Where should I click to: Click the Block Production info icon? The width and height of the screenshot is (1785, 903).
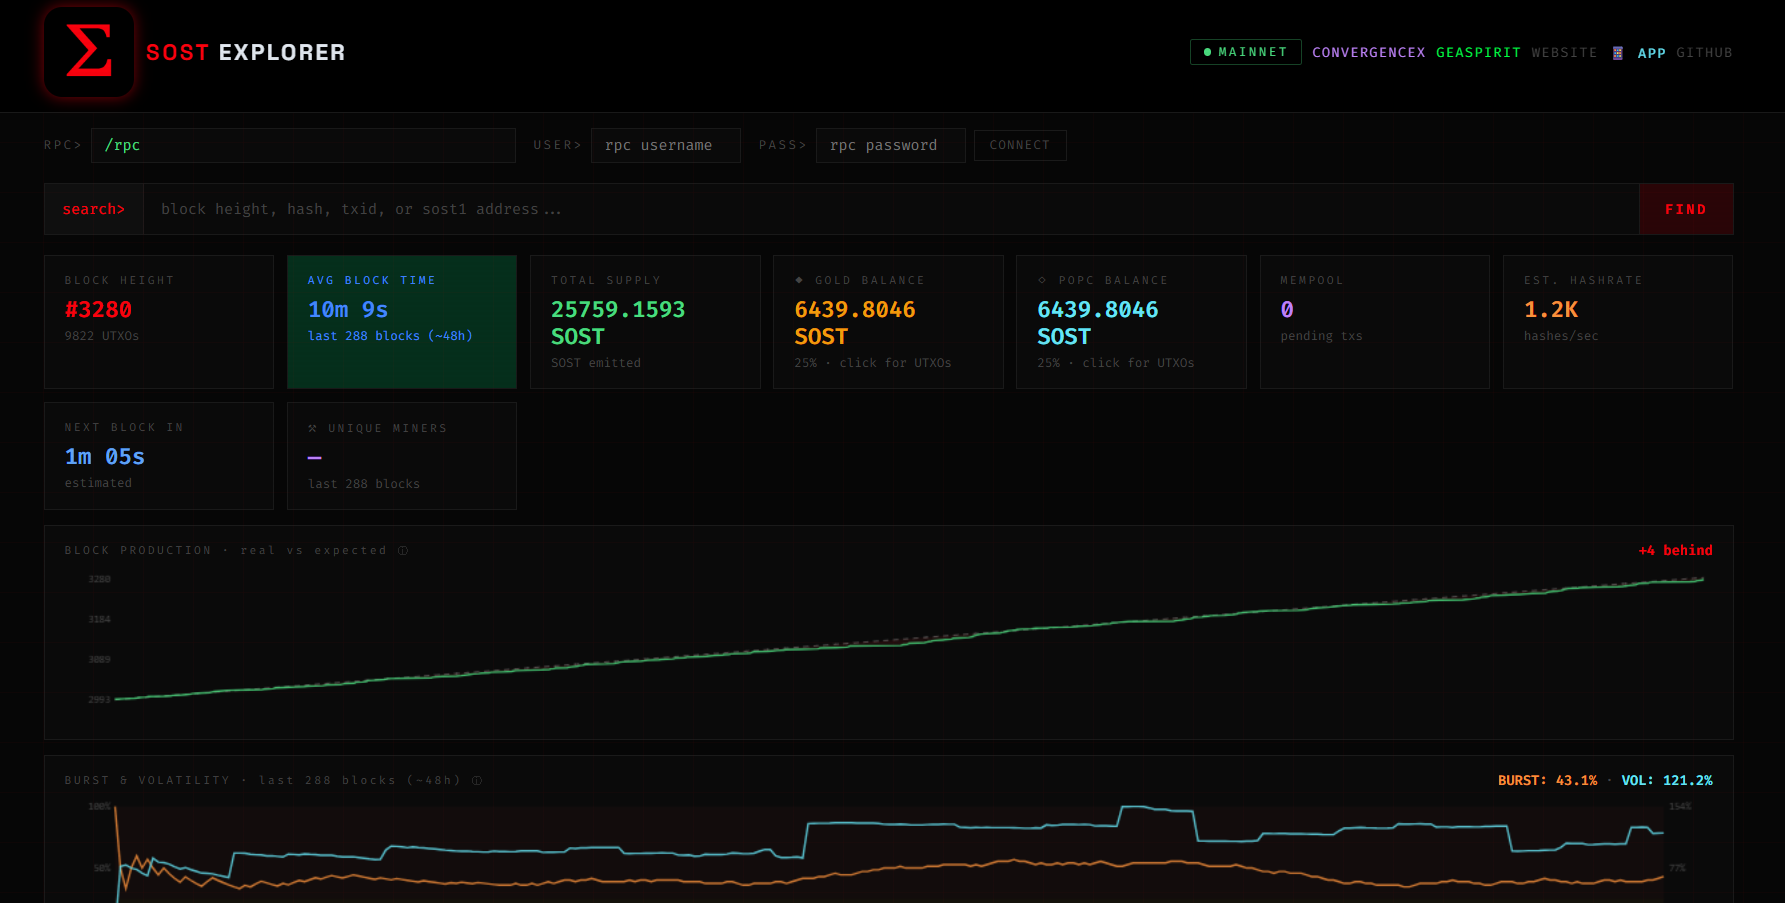pos(403,551)
